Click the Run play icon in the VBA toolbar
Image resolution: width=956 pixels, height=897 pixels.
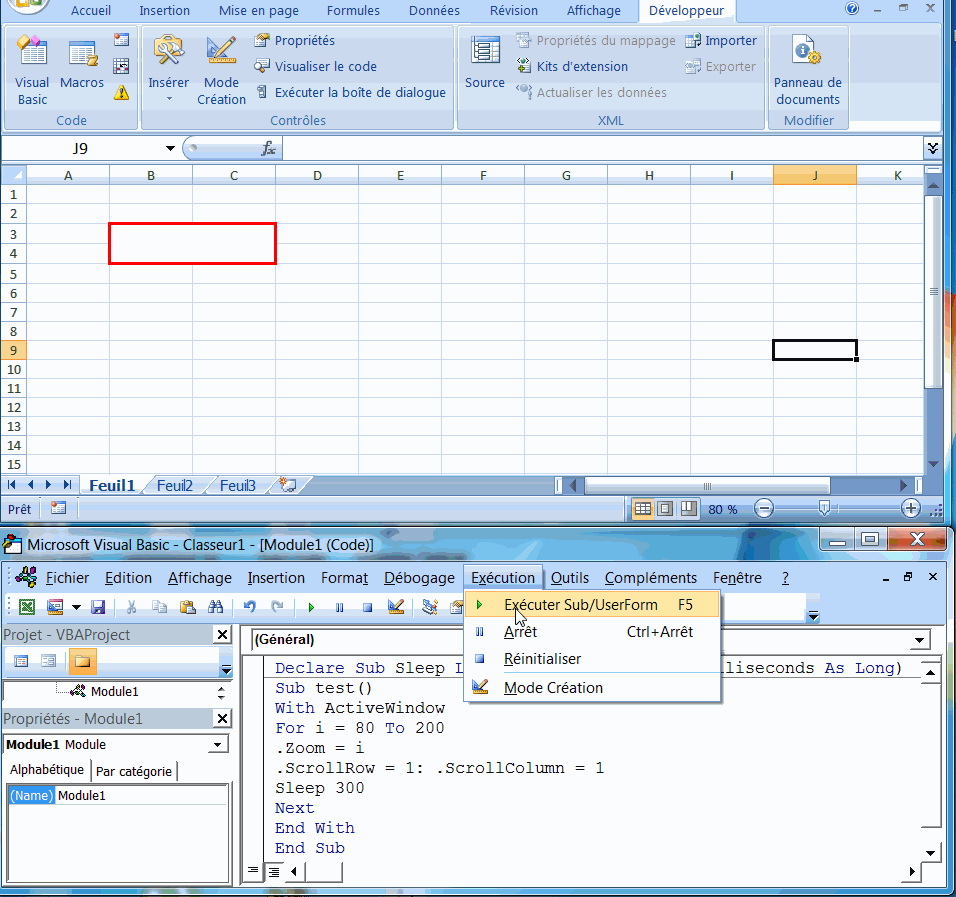(x=312, y=607)
